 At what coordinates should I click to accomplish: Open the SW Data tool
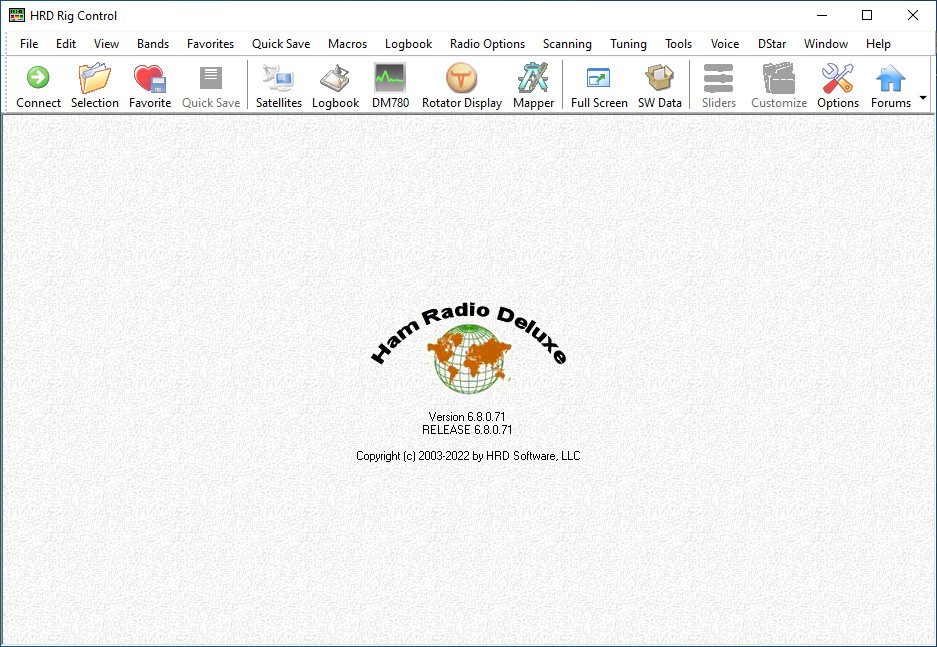659,85
